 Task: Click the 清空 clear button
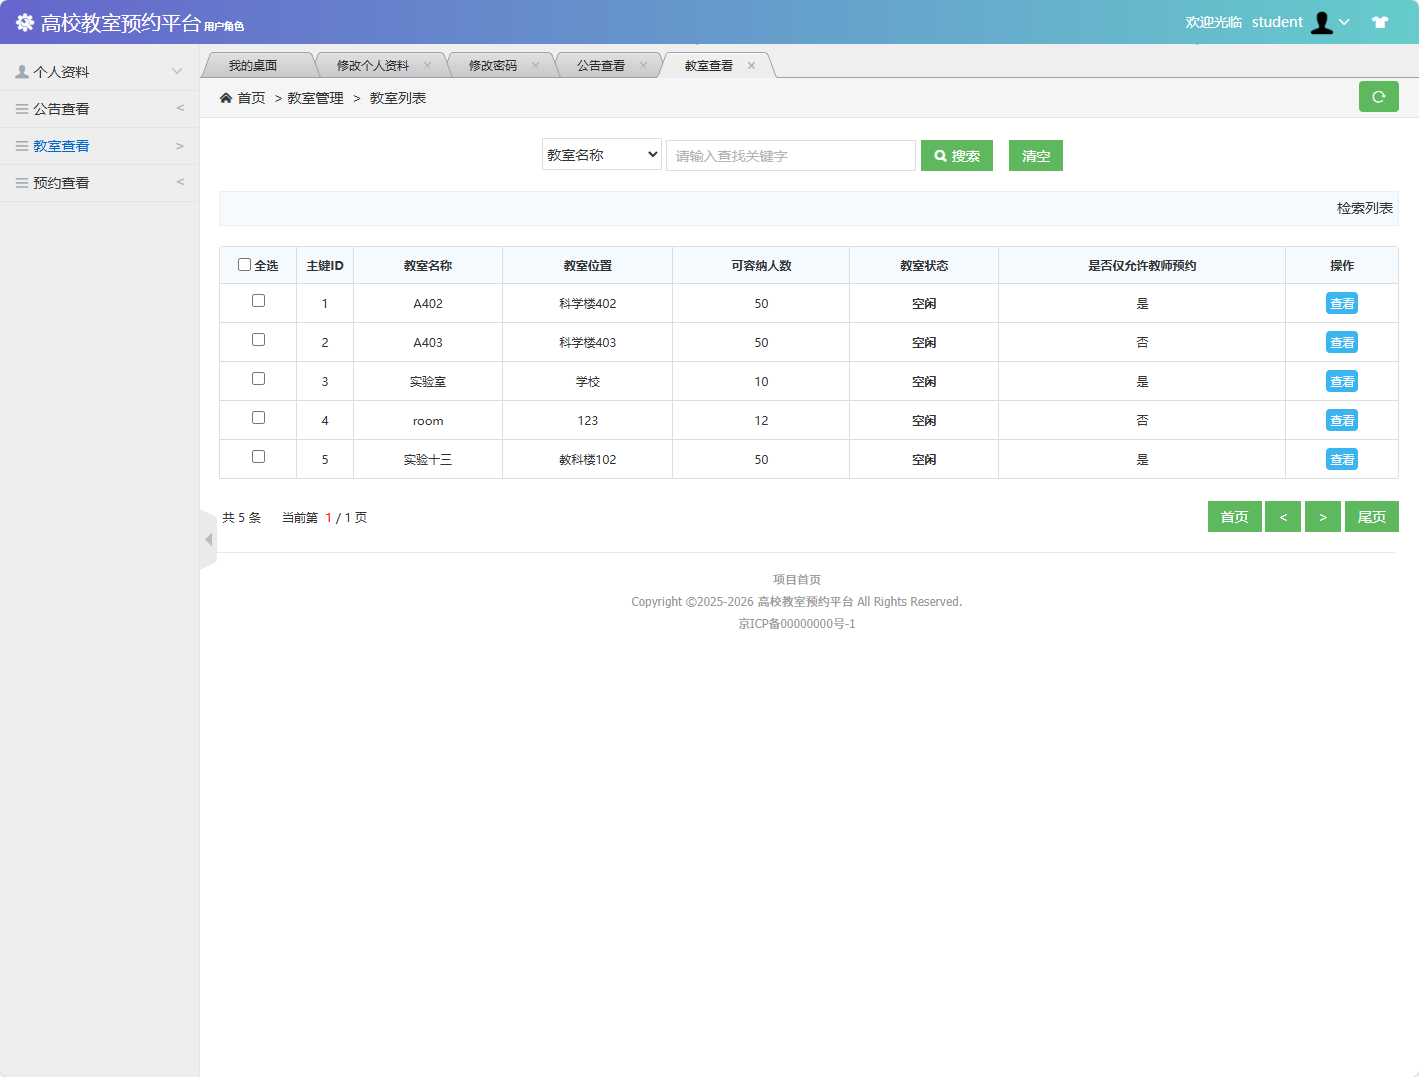click(x=1036, y=156)
